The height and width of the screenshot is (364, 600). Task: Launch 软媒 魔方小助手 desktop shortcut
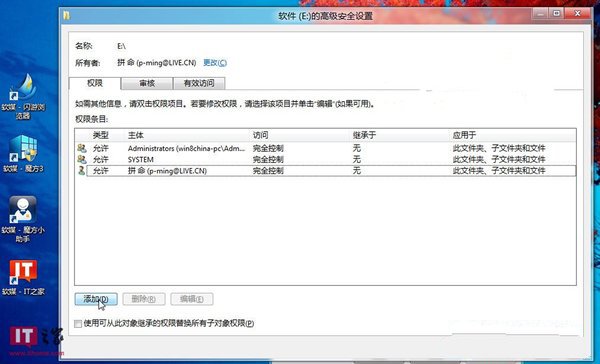pos(23,219)
